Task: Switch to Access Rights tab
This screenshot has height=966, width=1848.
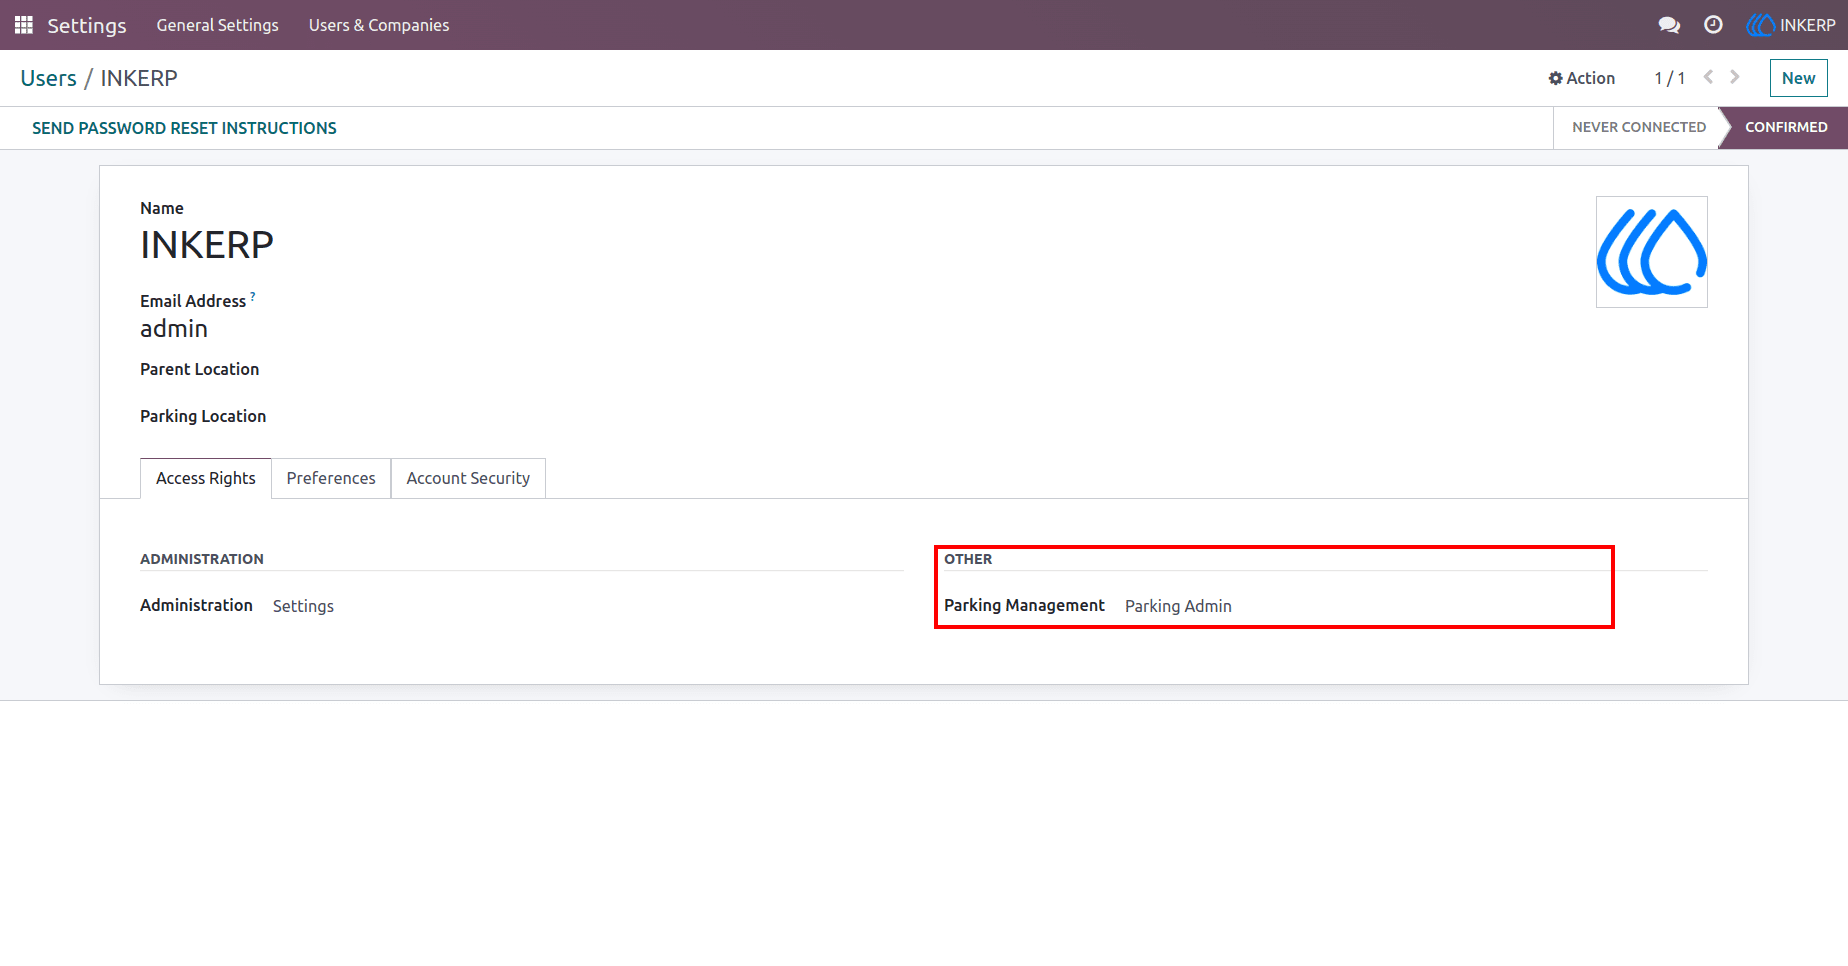Action: point(206,478)
